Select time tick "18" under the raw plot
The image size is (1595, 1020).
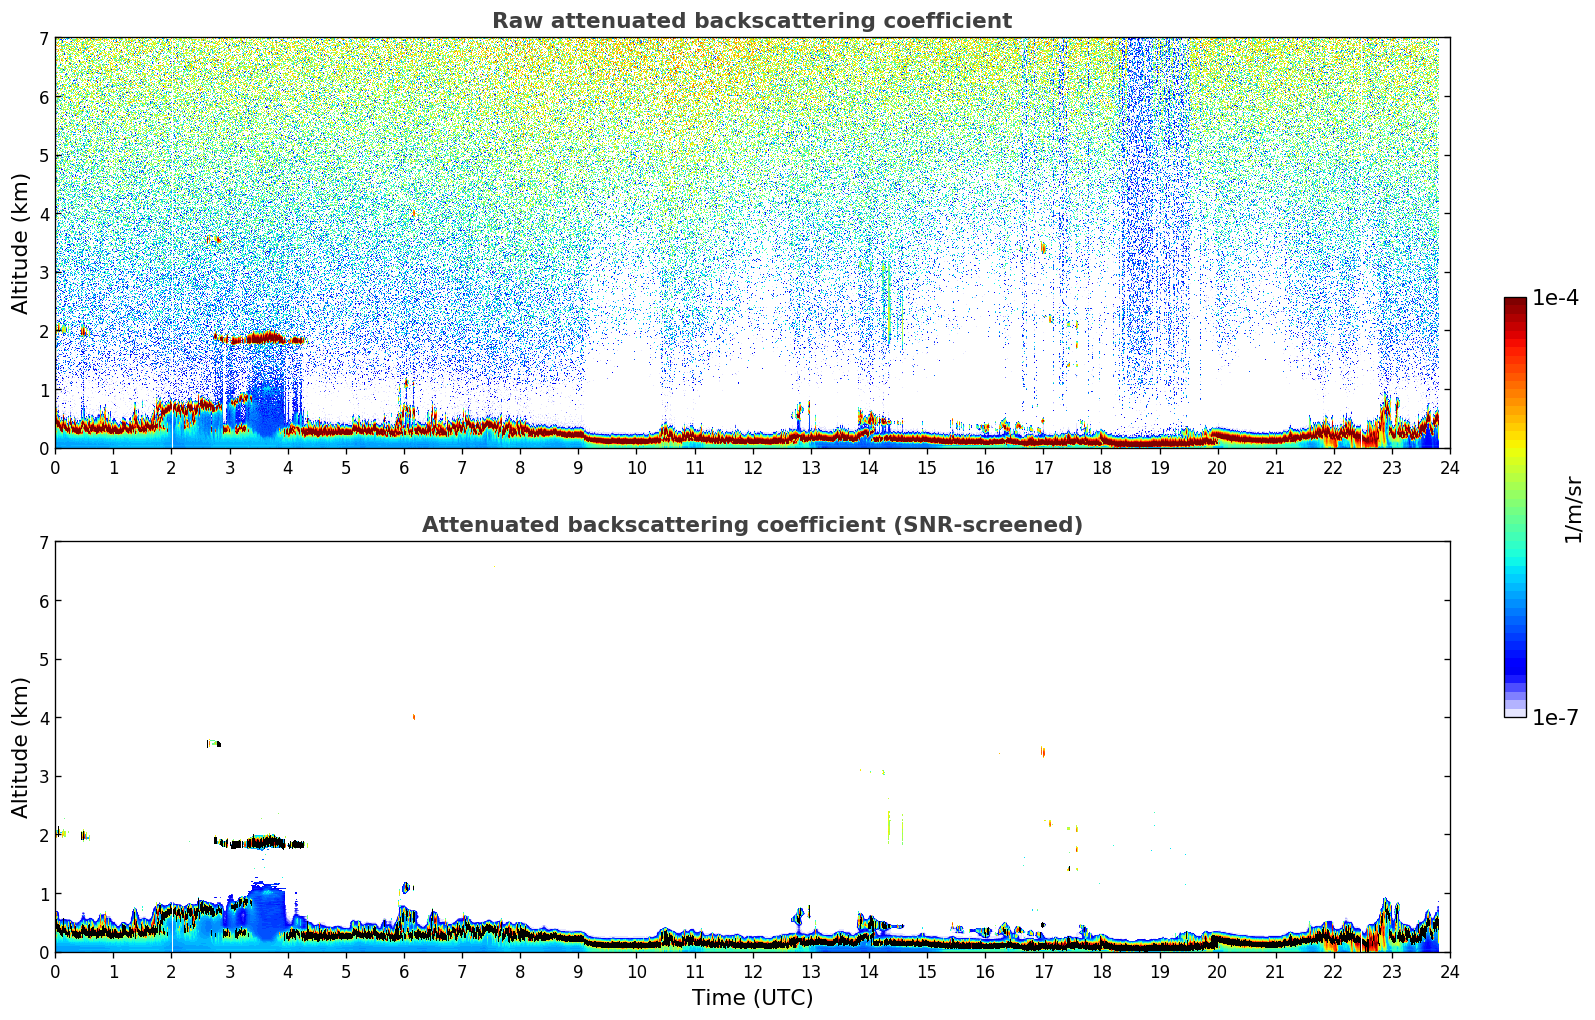1101,467
